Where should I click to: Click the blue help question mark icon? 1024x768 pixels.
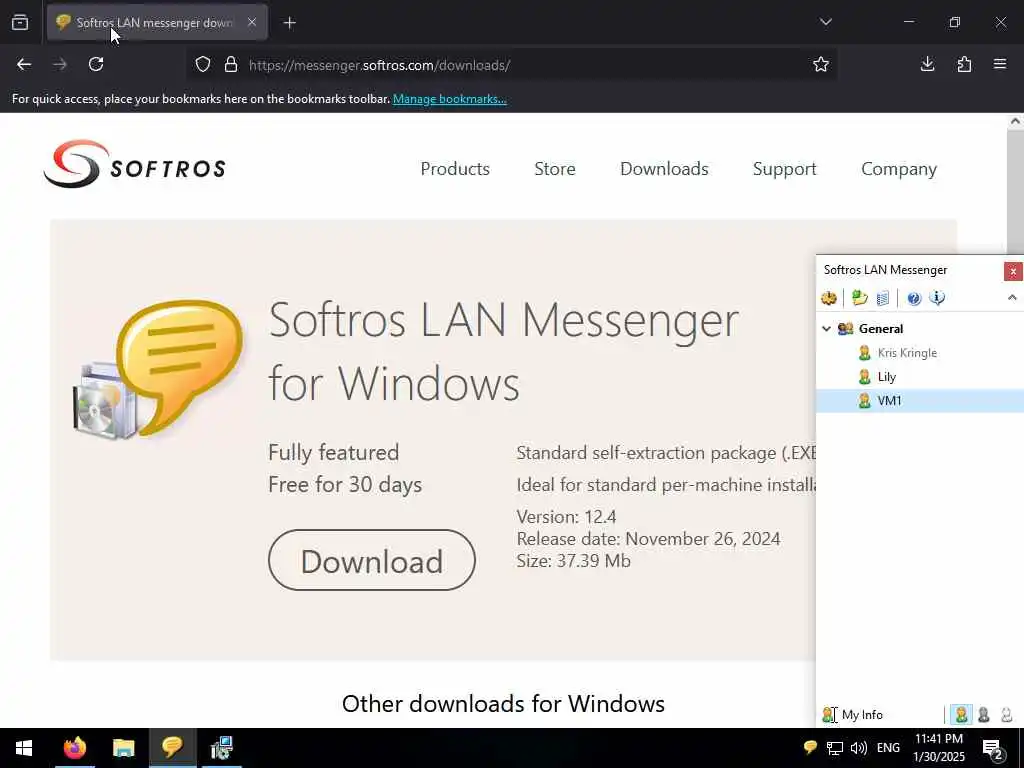point(914,298)
